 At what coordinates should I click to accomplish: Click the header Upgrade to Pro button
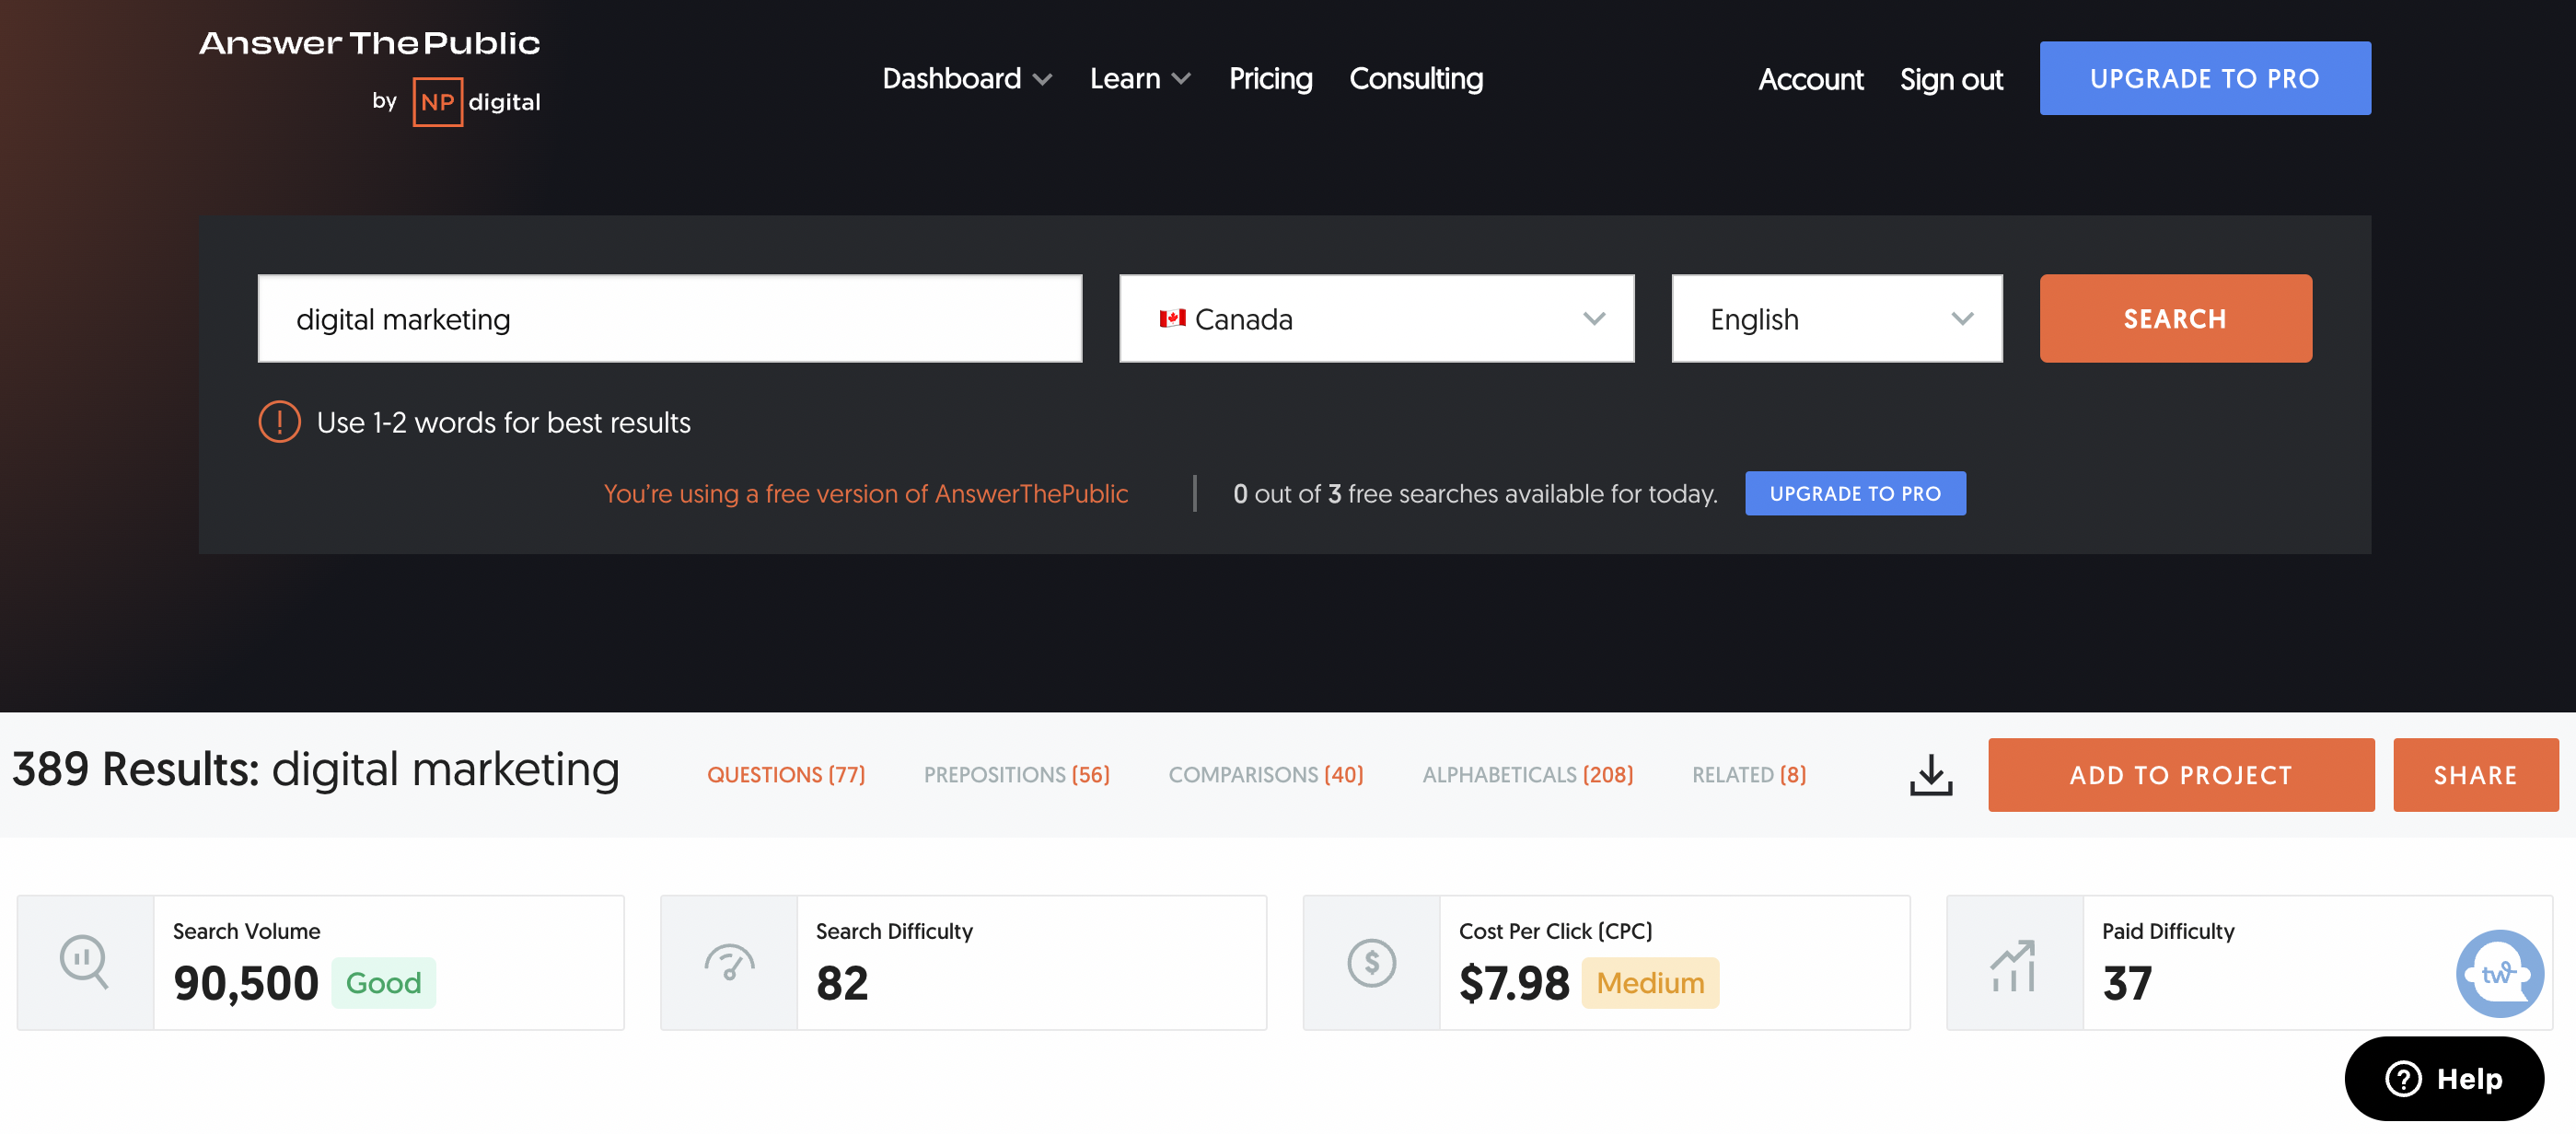[2204, 78]
